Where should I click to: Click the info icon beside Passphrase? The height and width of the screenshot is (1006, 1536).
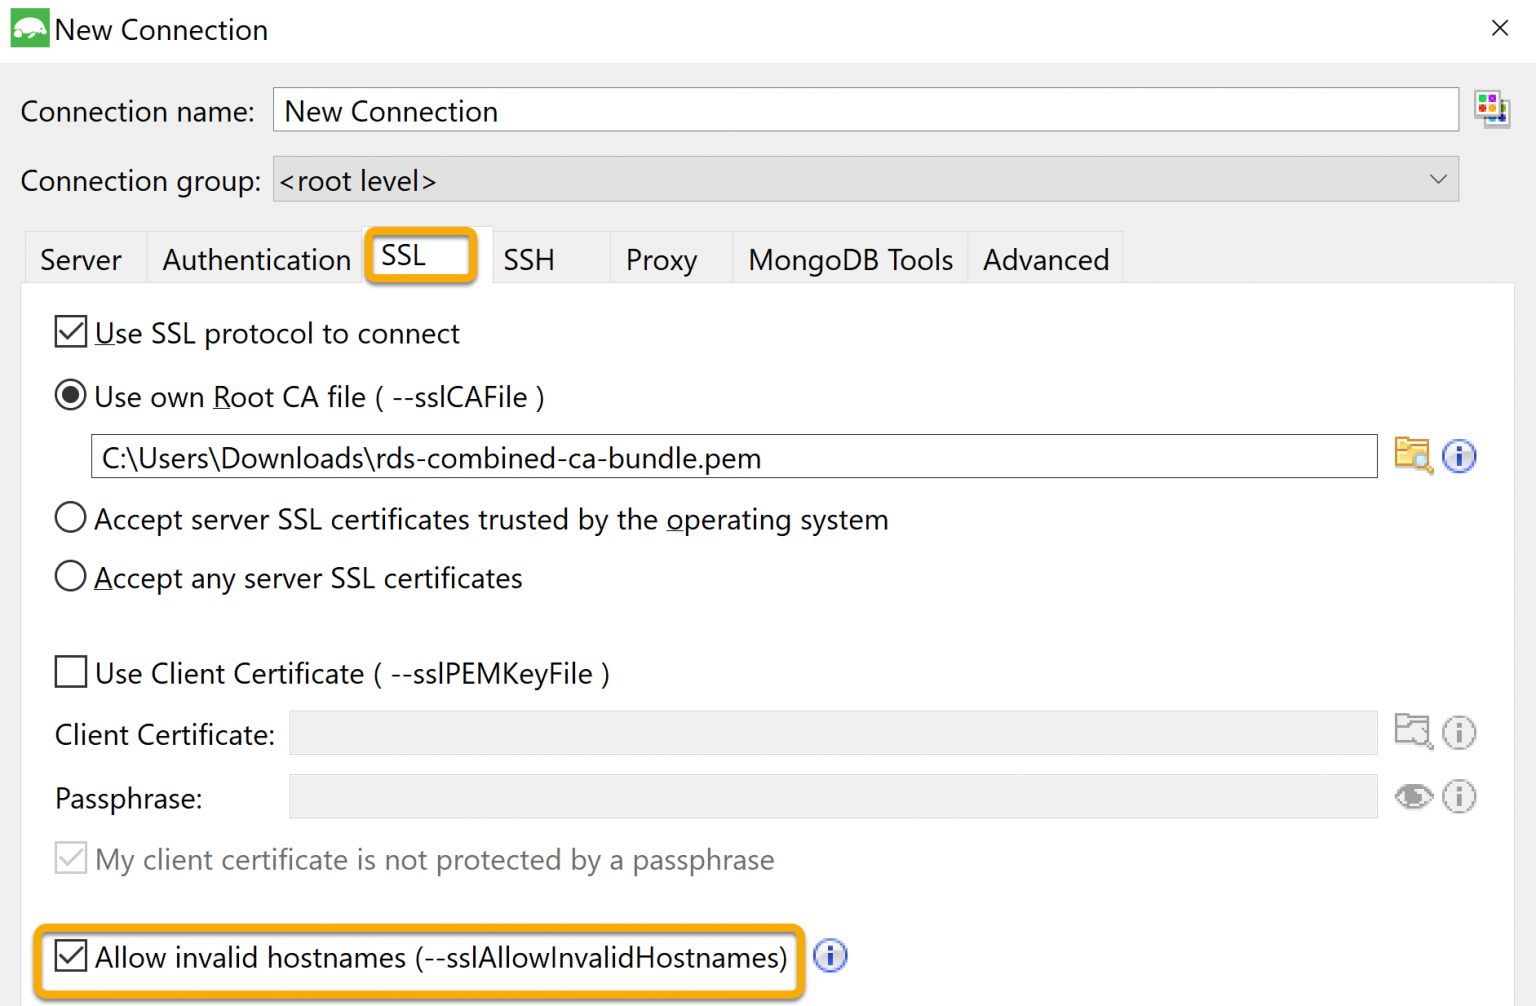pos(1459,796)
